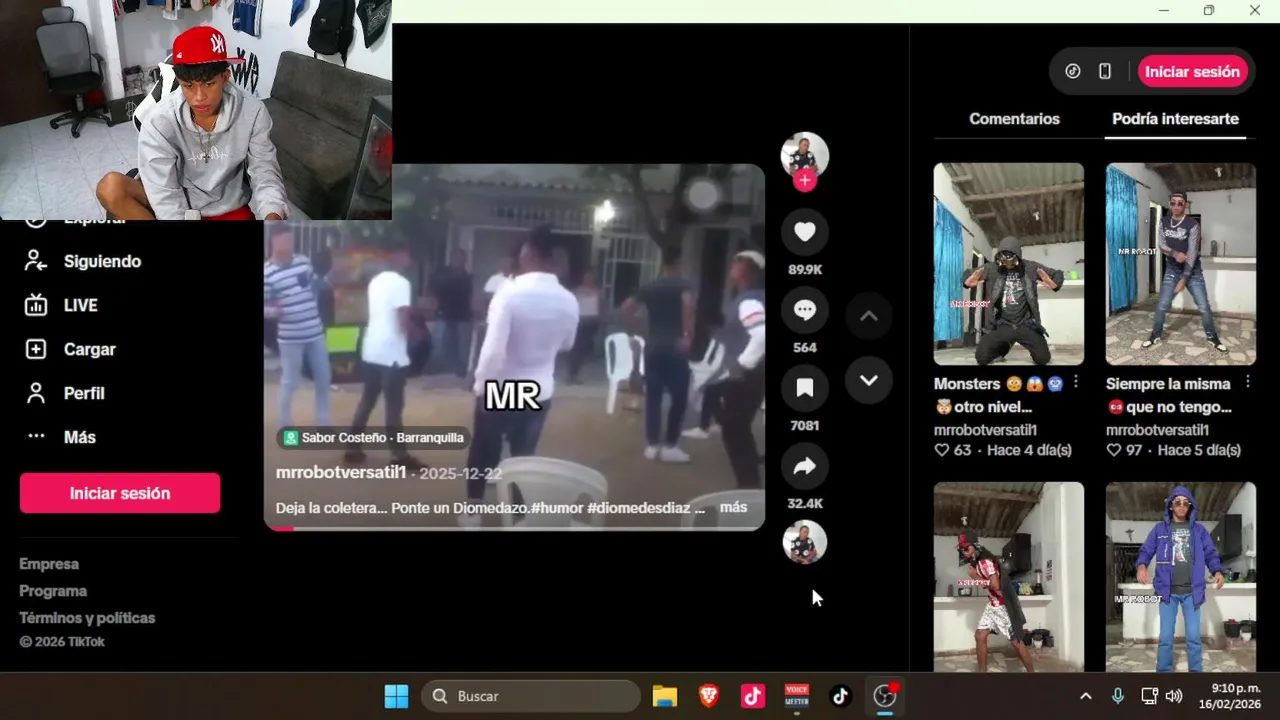Open comments via speech bubble icon
This screenshot has height=720, width=1280.
pos(805,310)
